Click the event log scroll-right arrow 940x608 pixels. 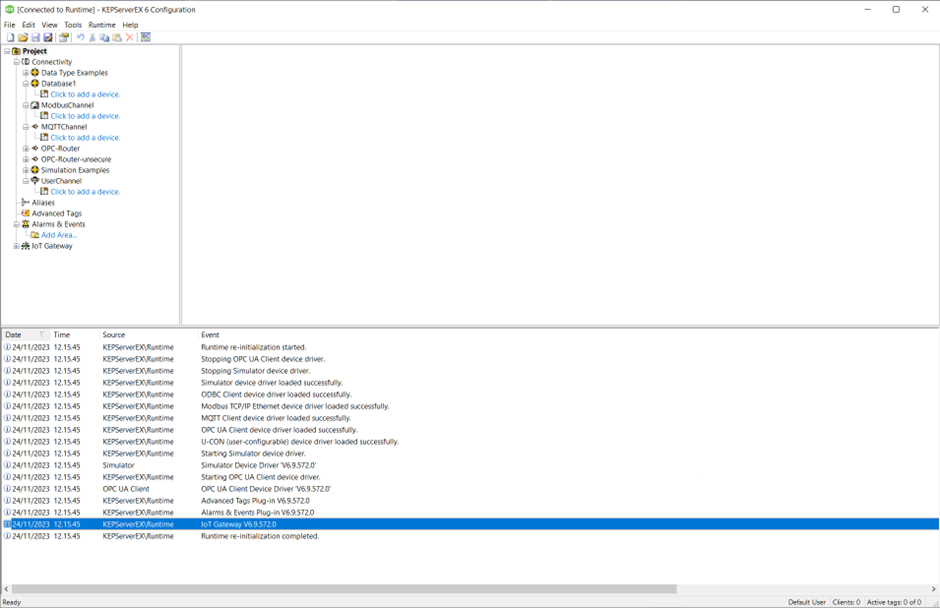(933, 589)
